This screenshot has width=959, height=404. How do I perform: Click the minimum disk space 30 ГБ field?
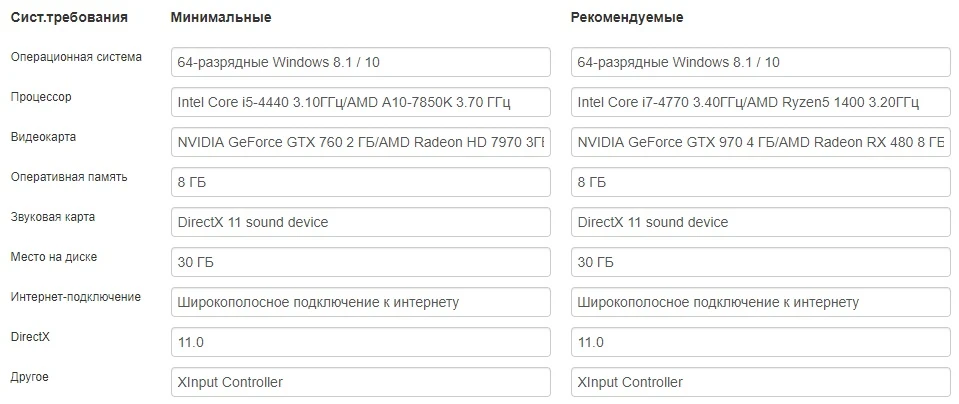coord(360,262)
